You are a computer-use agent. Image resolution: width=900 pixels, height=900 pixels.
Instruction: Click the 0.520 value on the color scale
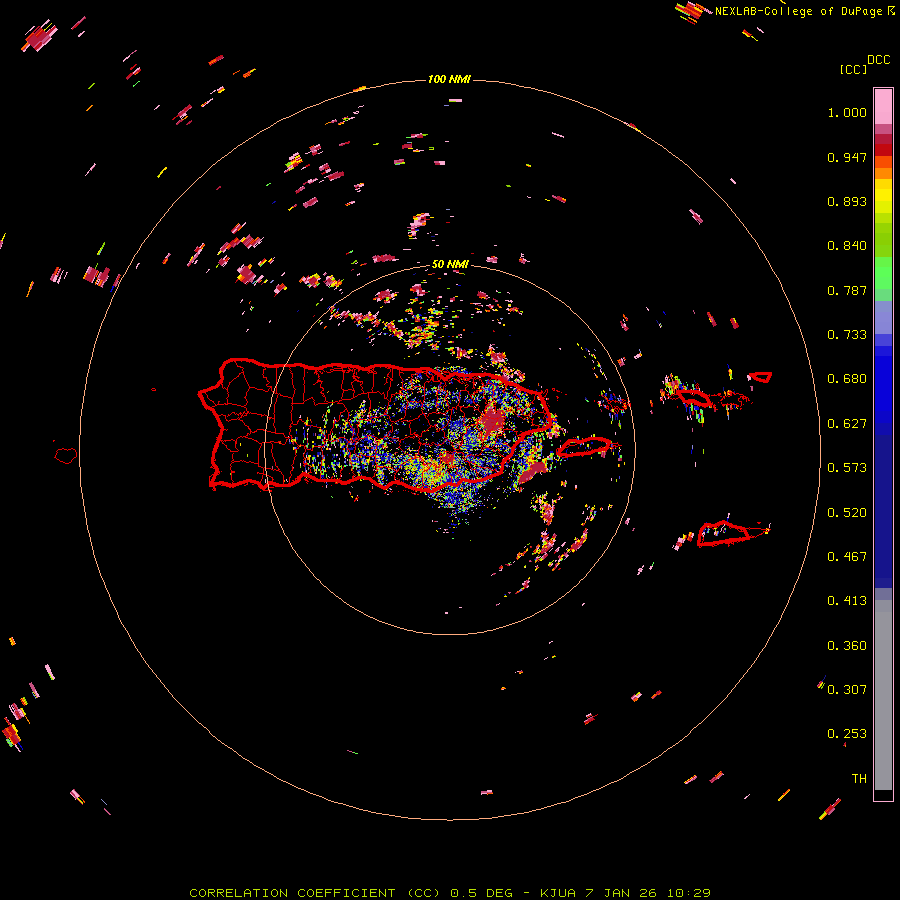click(x=847, y=513)
